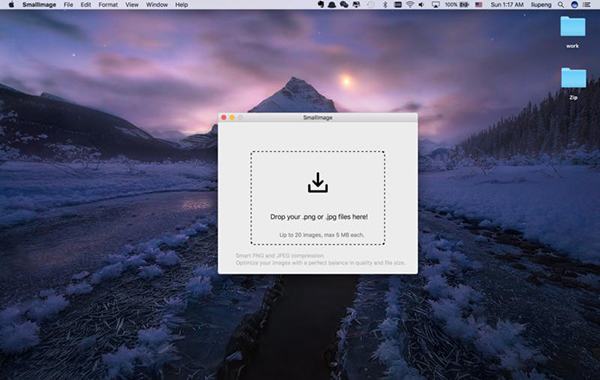Click the dashed drop zone area
Image resolution: width=600 pixels, height=380 pixels.
tap(318, 198)
